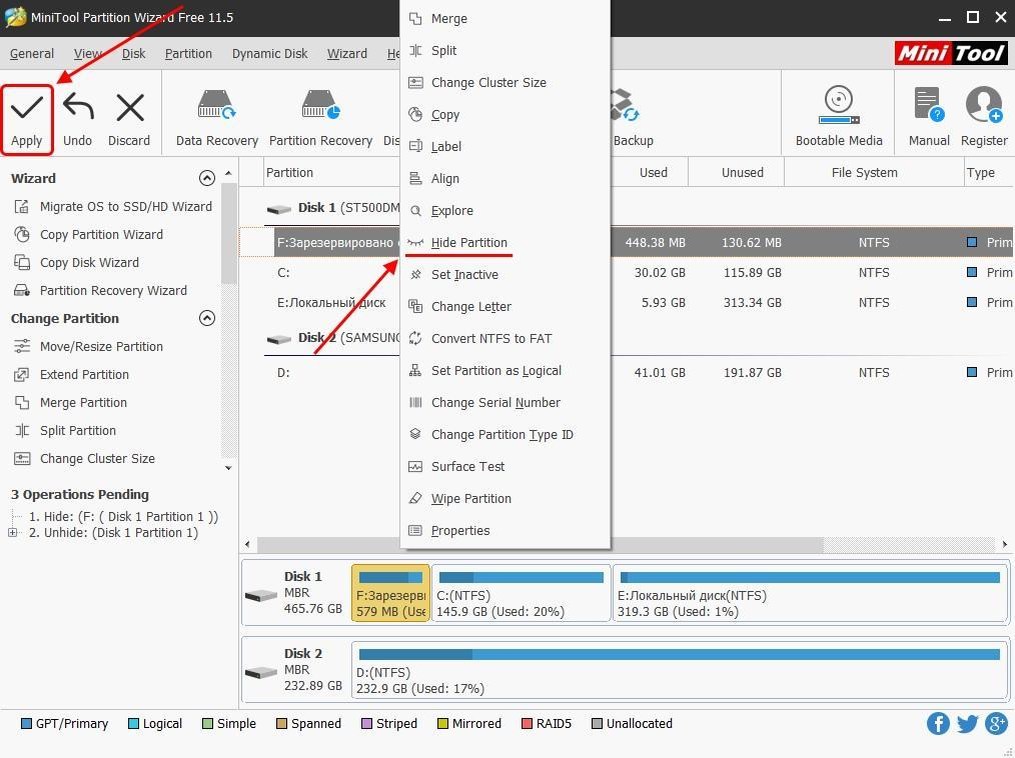Select Split in context menu
The width and height of the screenshot is (1015, 758).
[505, 50]
